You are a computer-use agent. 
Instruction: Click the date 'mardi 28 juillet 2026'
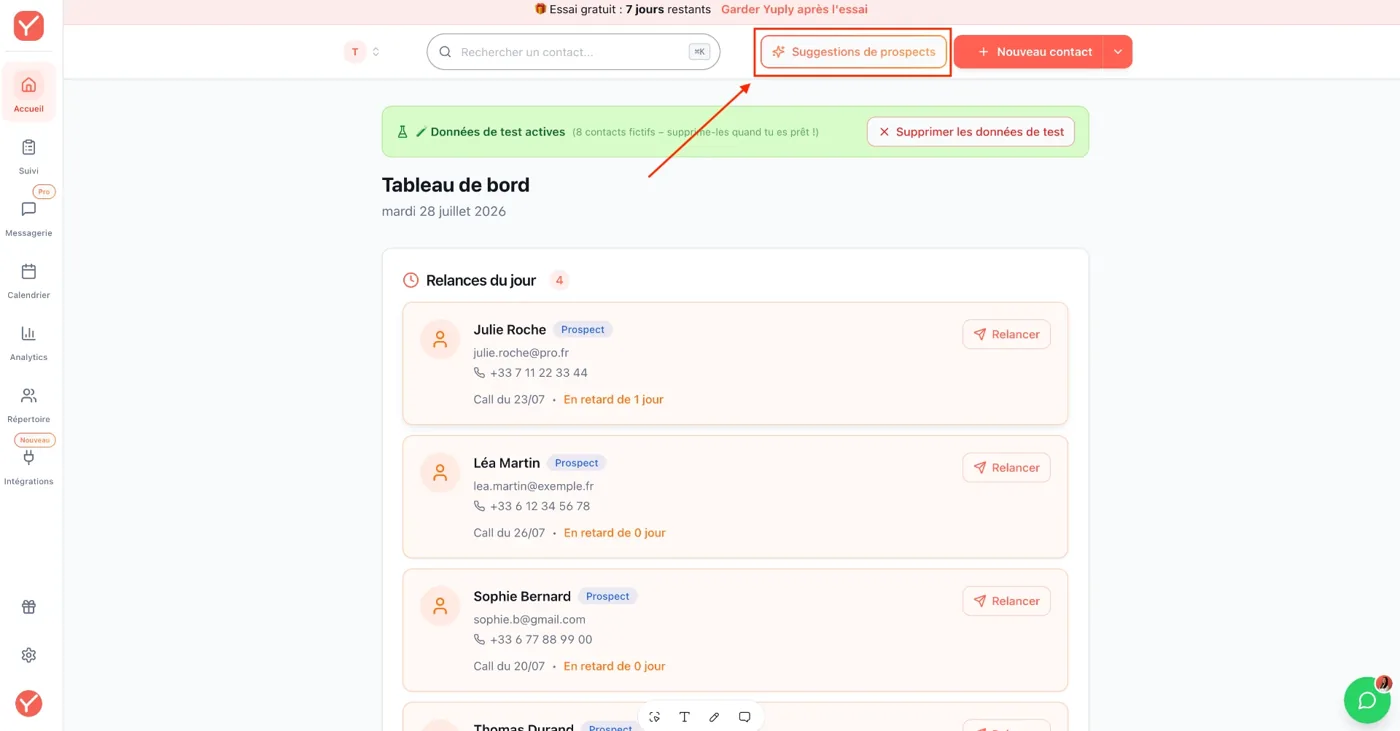(444, 211)
